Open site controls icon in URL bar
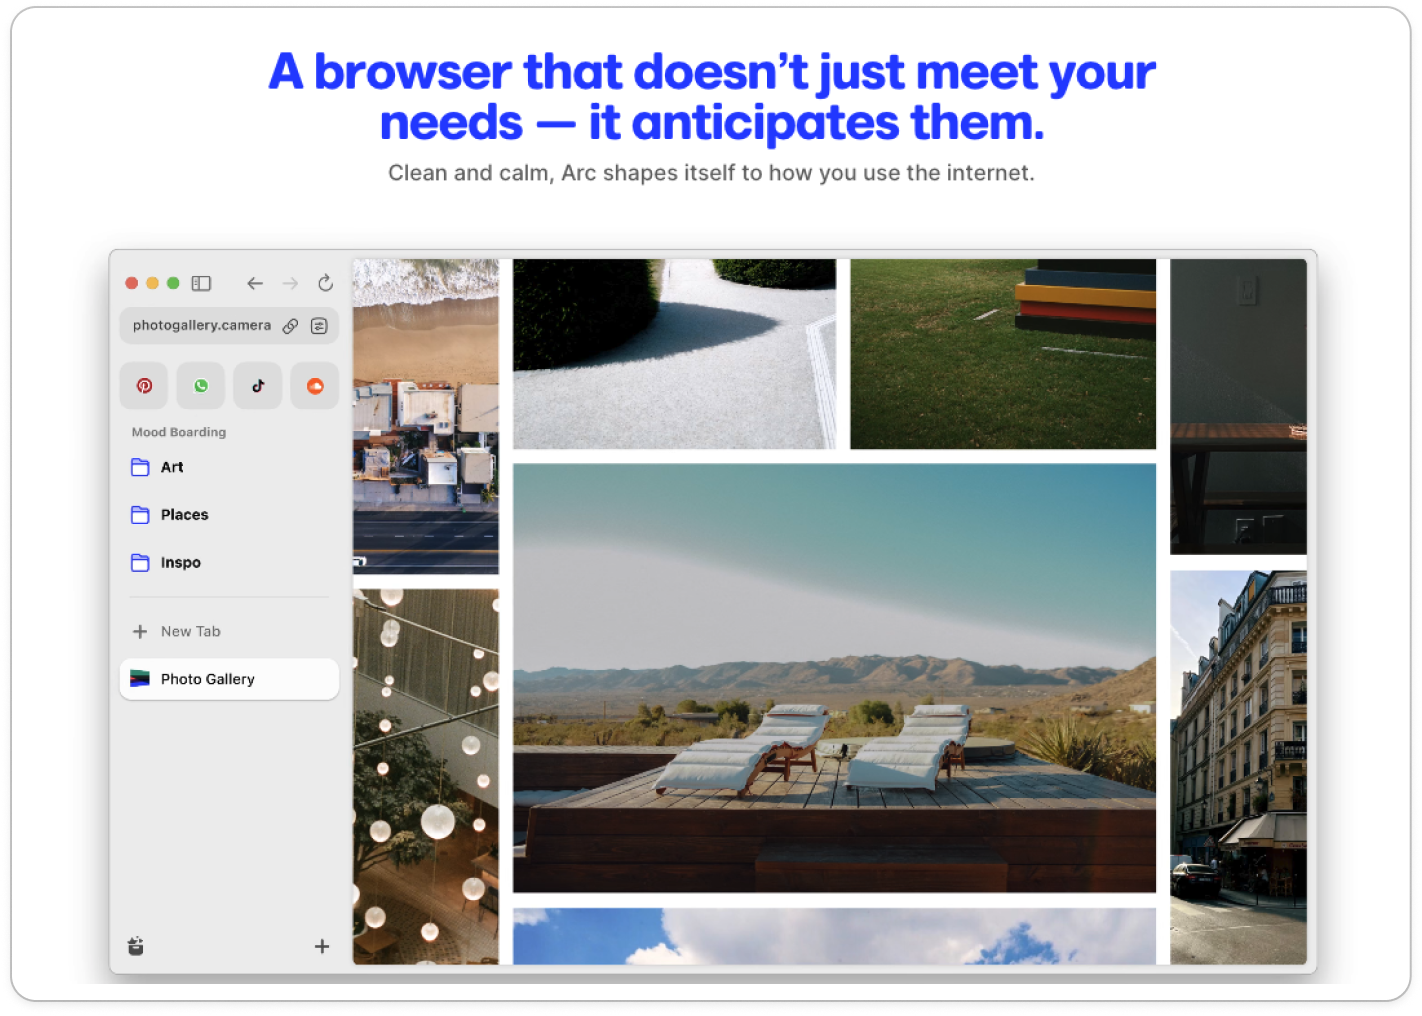The width and height of the screenshot is (1422, 1016). coord(319,326)
